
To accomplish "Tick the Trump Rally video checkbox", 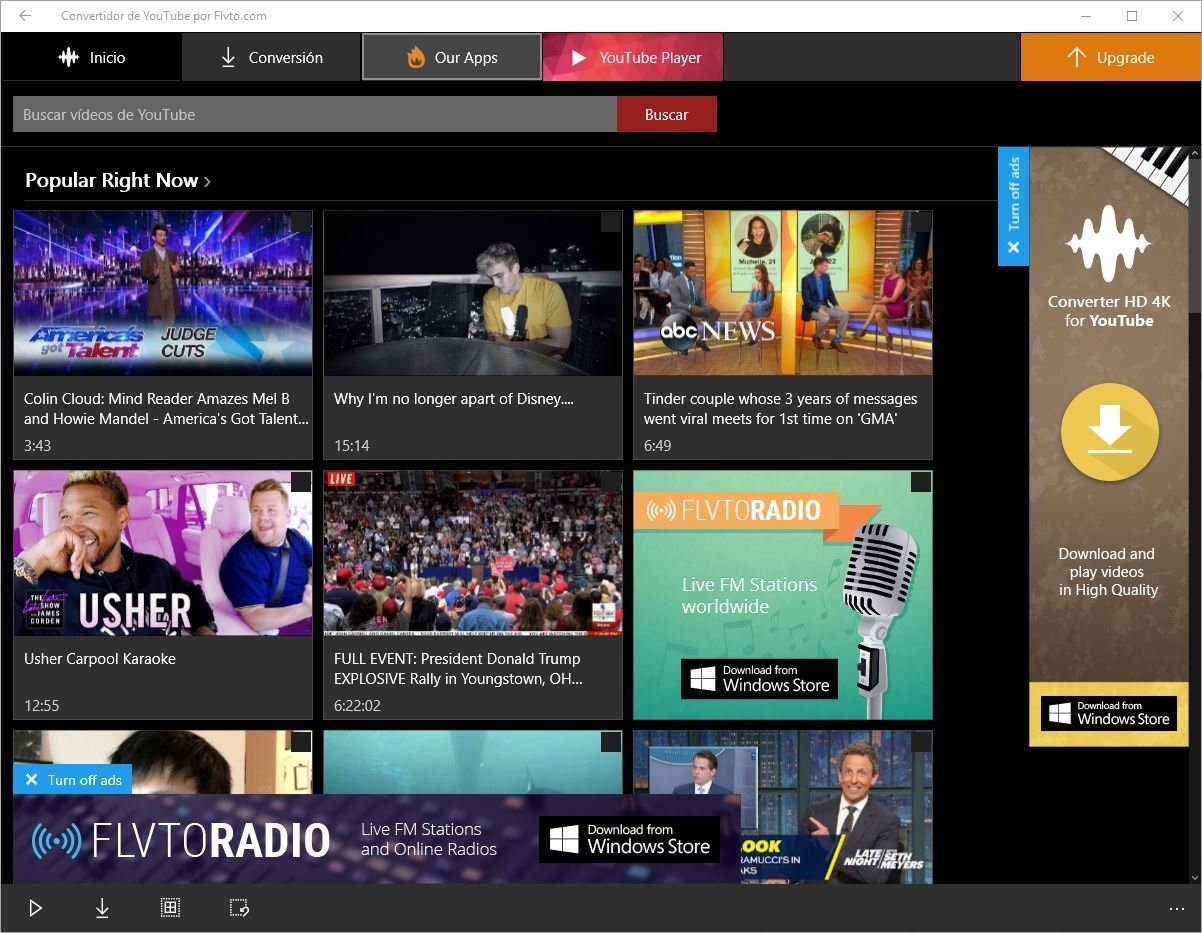I will tap(611, 482).
